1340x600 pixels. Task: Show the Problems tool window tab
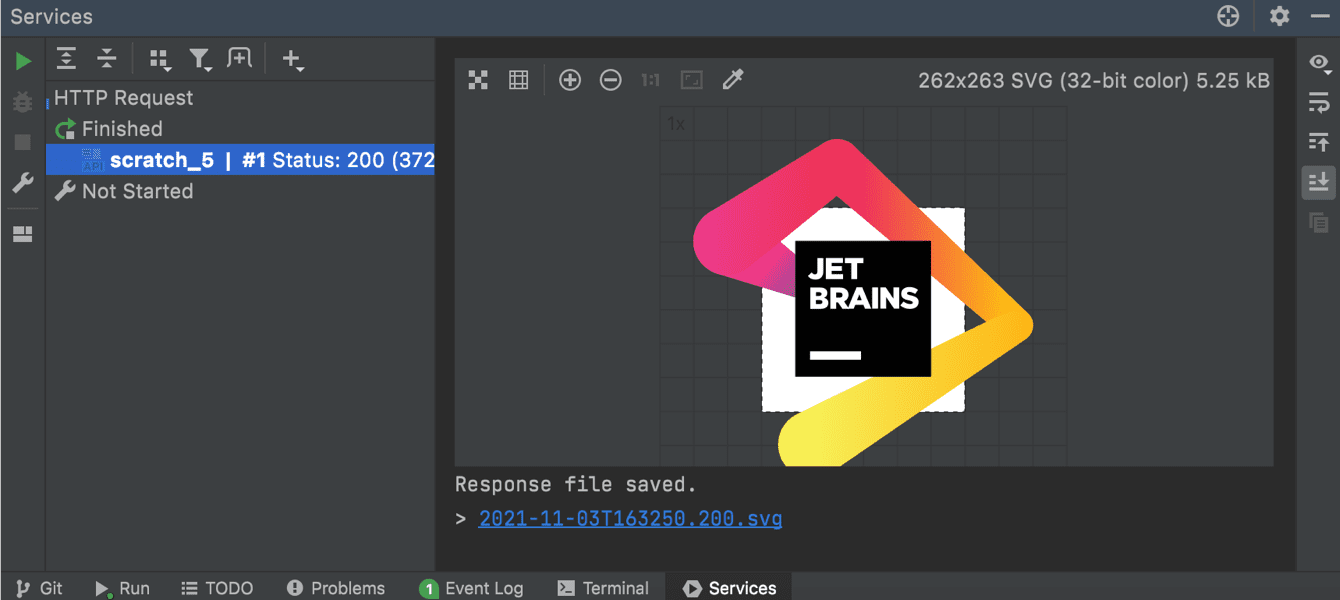point(336,588)
